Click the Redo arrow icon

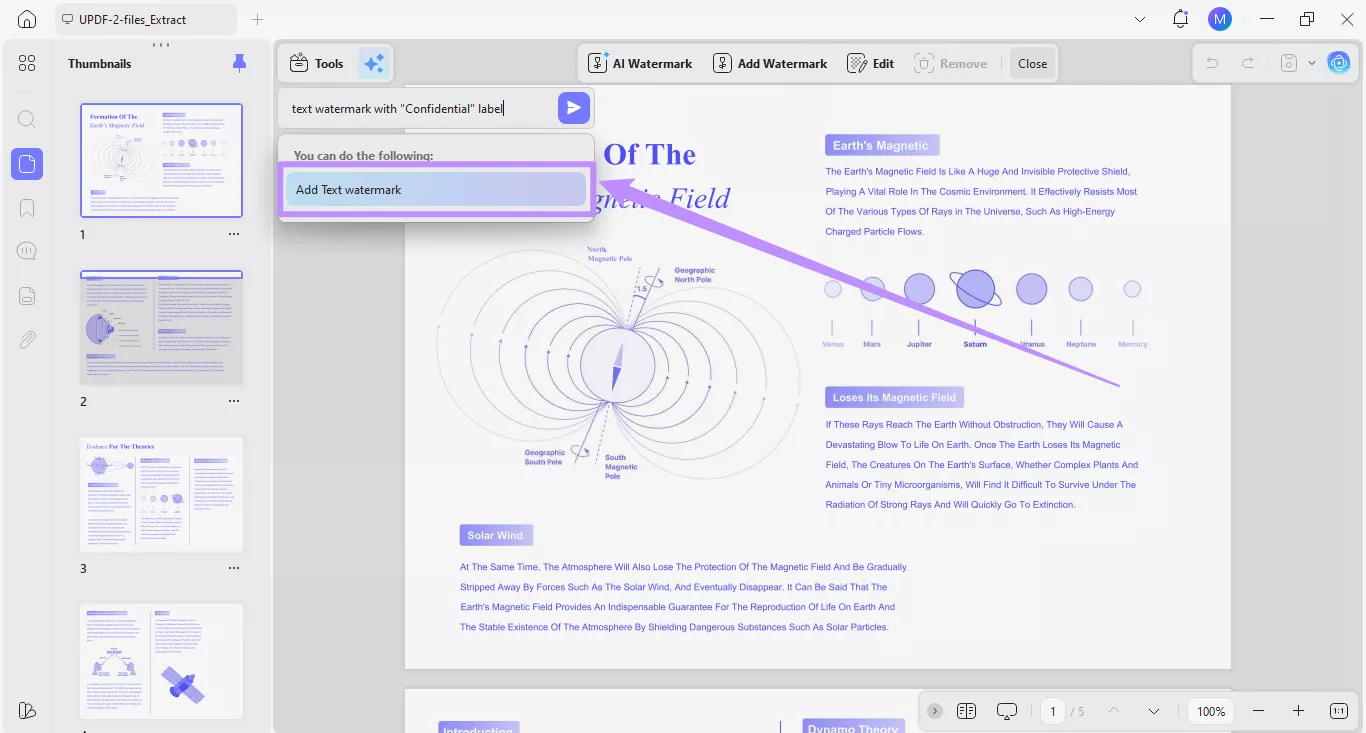pyautogui.click(x=1248, y=63)
